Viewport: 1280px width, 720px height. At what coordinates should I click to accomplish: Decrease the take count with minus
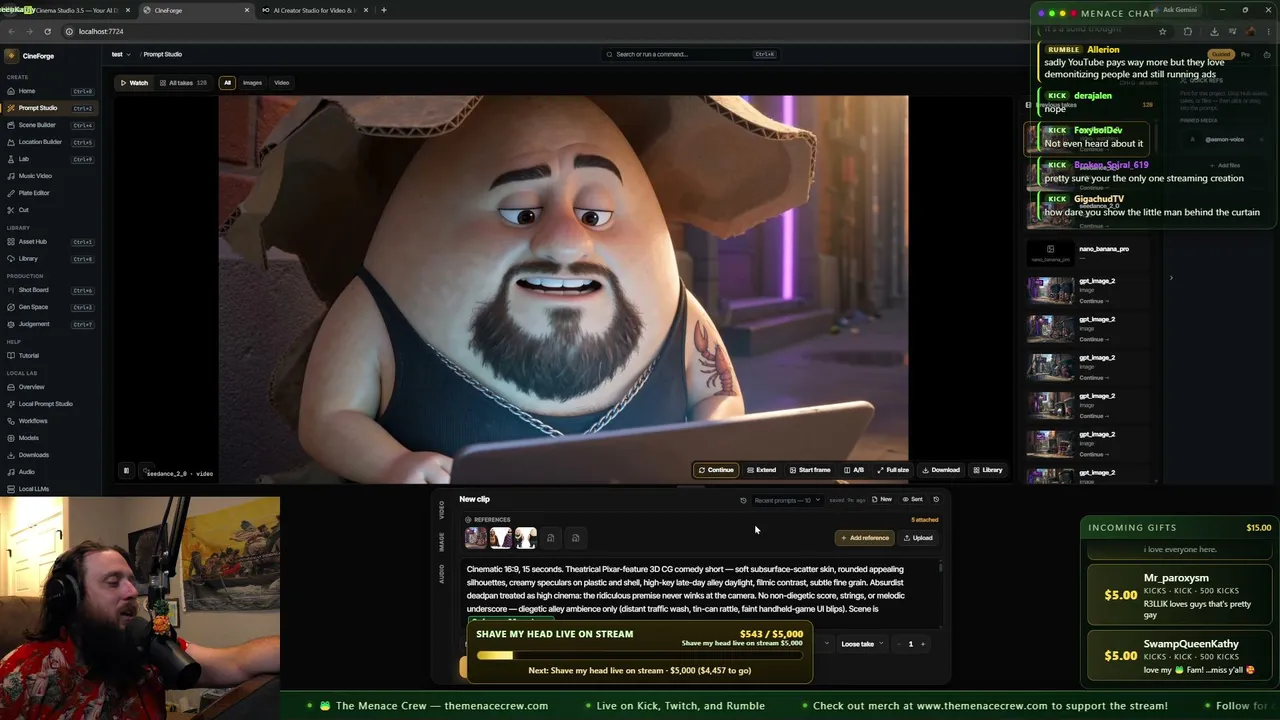click(898, 644)
